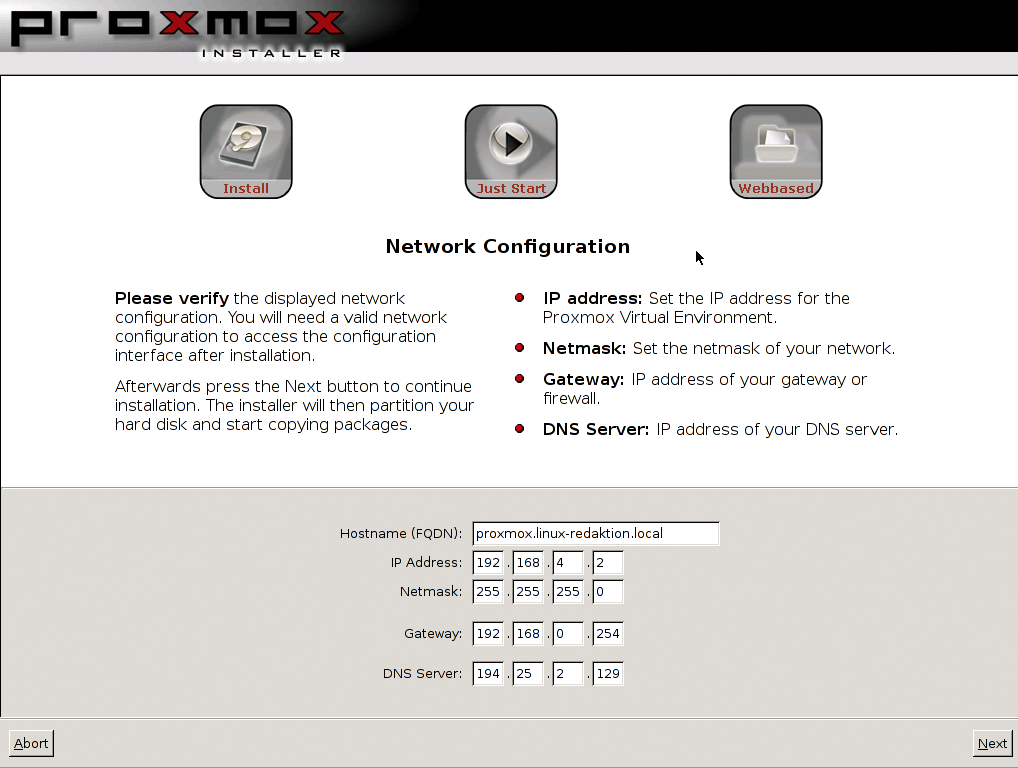
Task: Select the DNS Server octet showing 129
Action: click(607, 673)
